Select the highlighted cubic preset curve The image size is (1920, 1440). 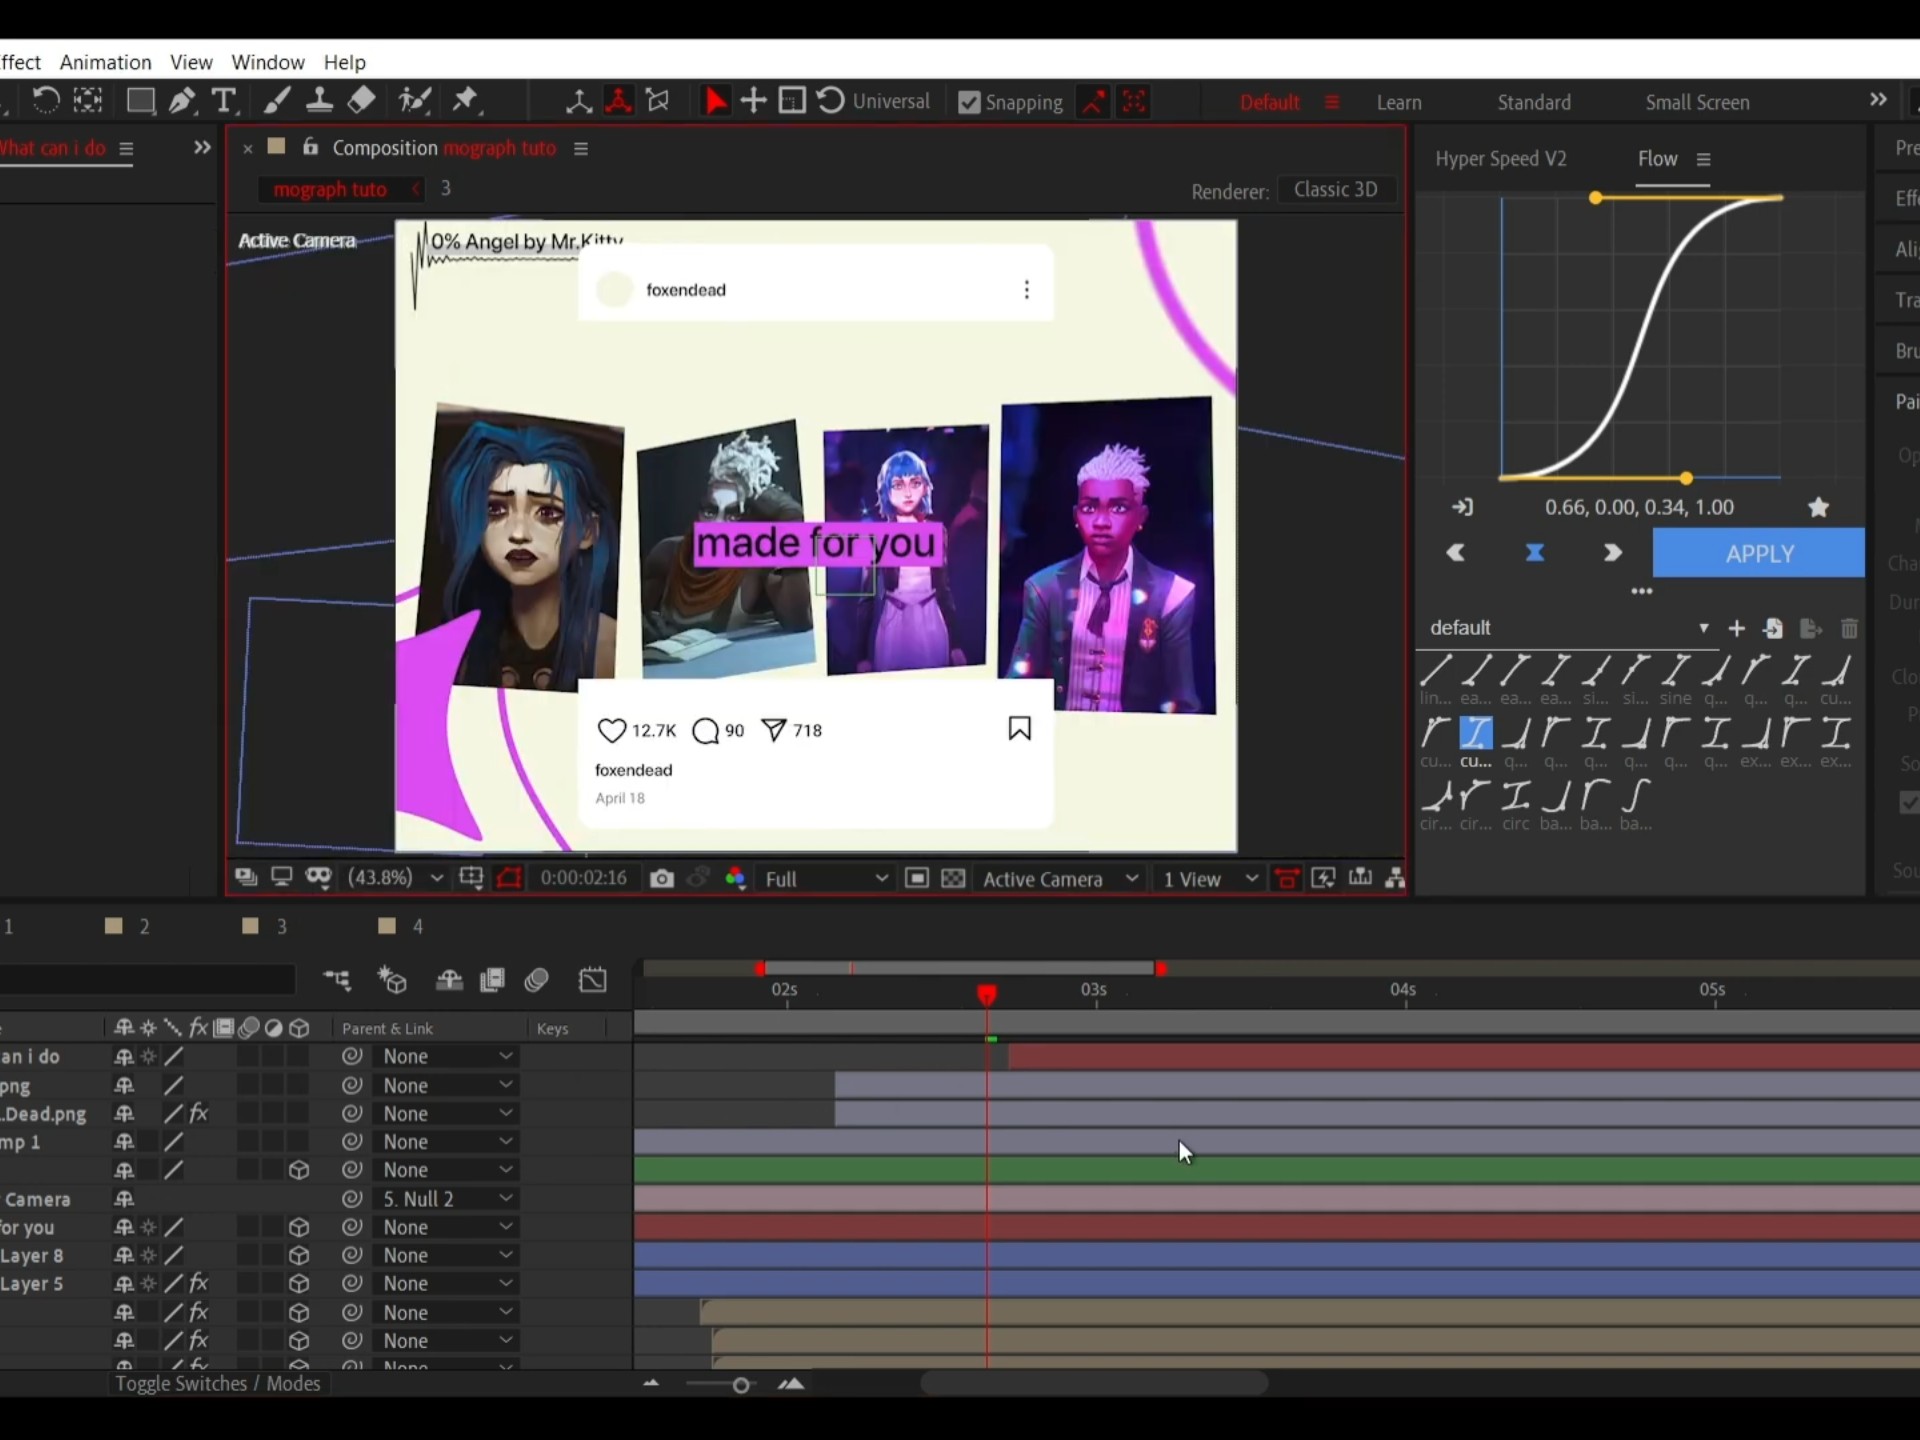coord(1476,733)
